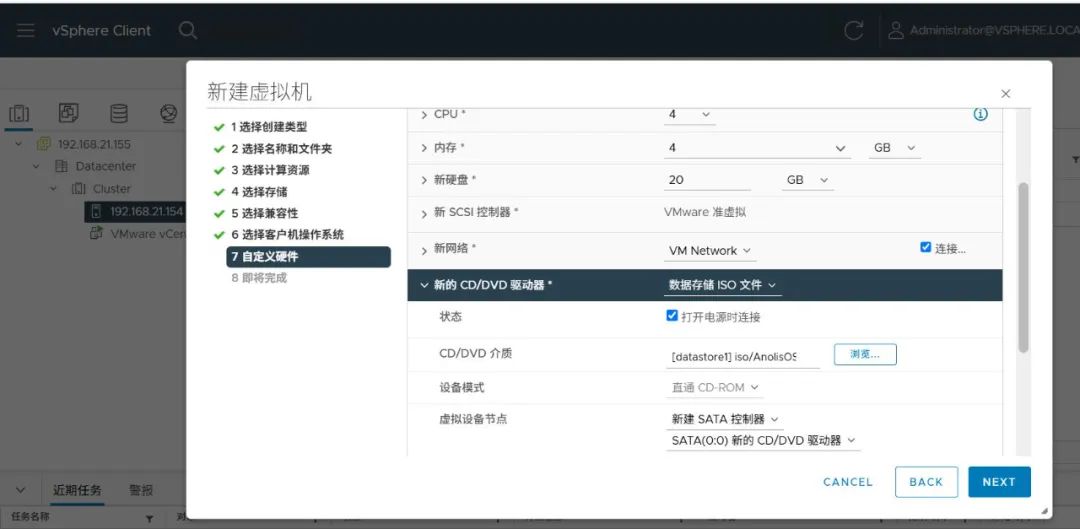Open the disk size unit GB dropdown

pyautogui.click(x=807, y=180)
